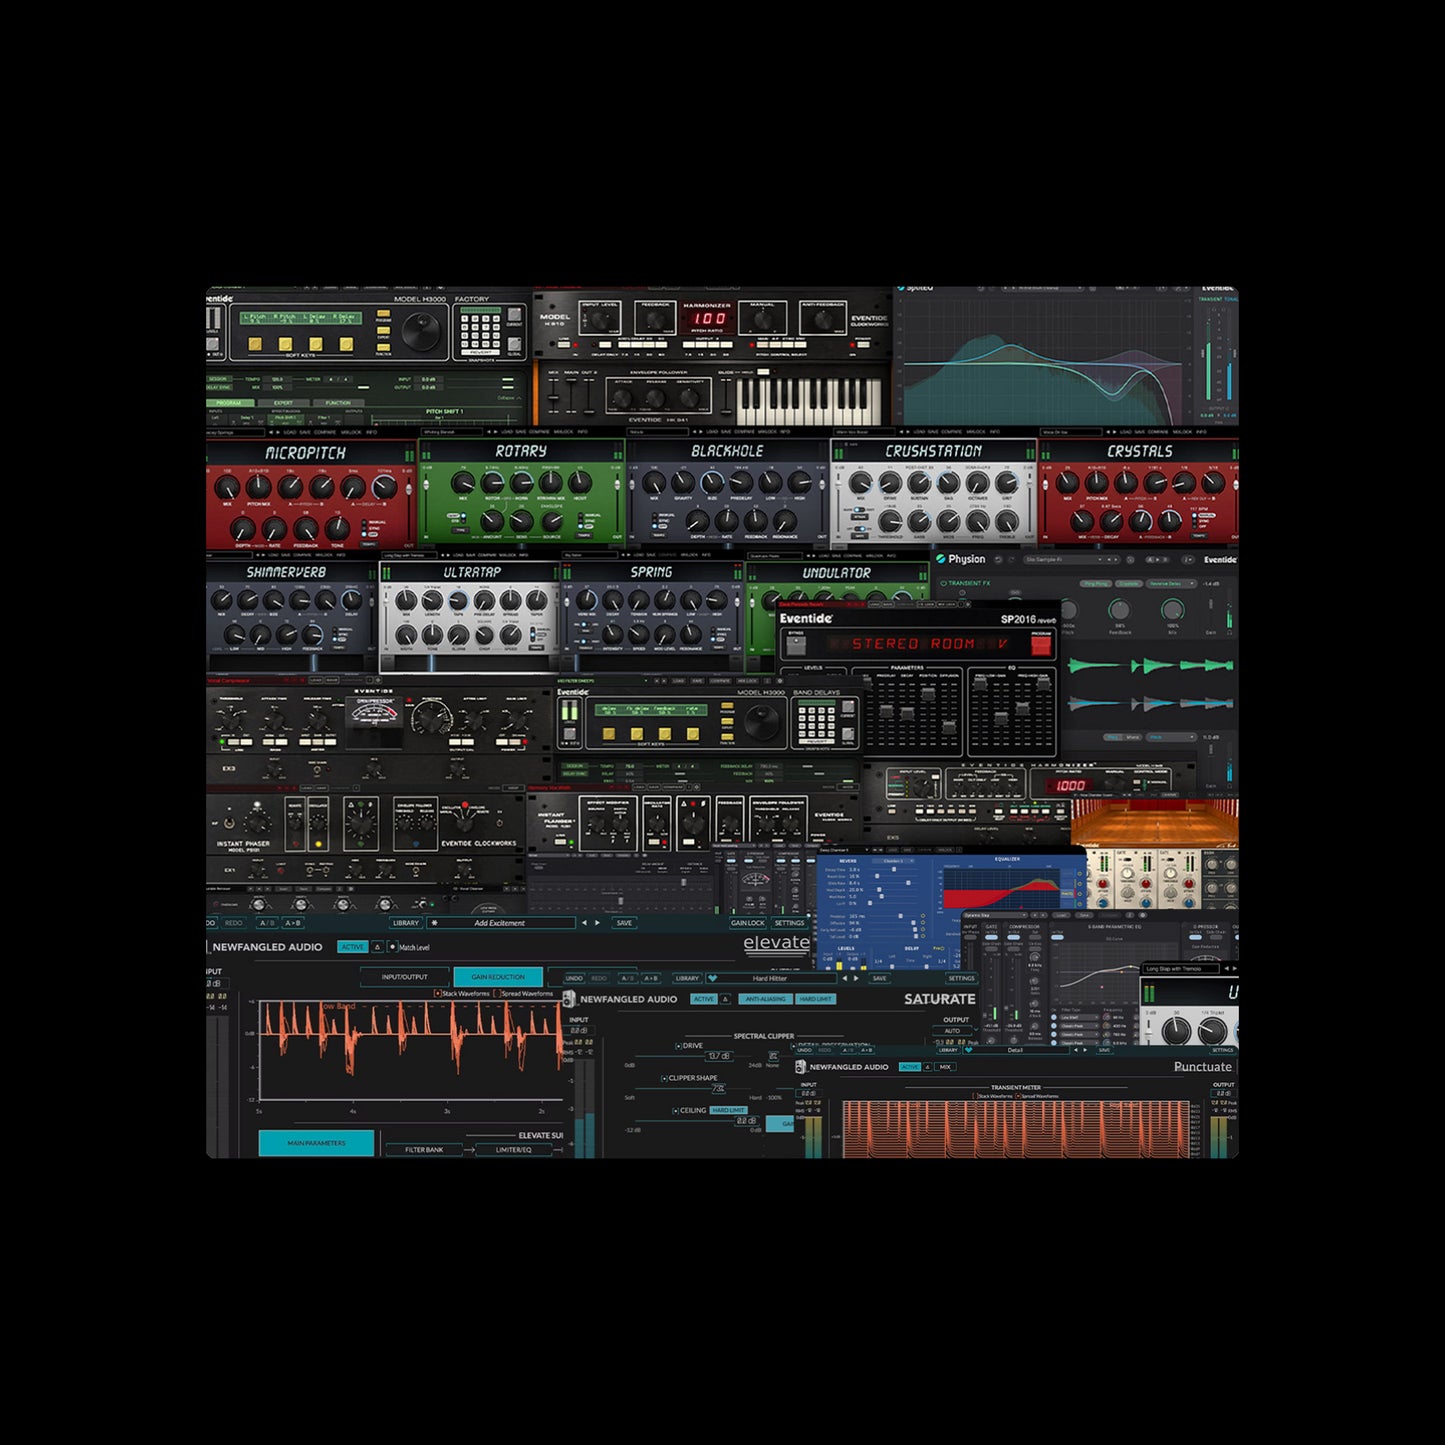The height and width of the screenshot is (1445, 1445).
Task: Open the preset field above Crystals
Action: (1072, 432)
